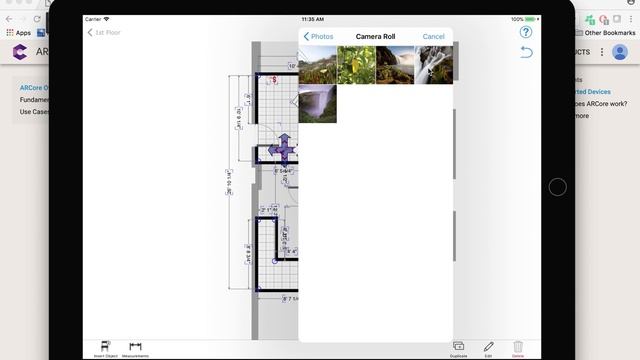
Task: Go back to 1st Floor
Action: click(104, 32)
